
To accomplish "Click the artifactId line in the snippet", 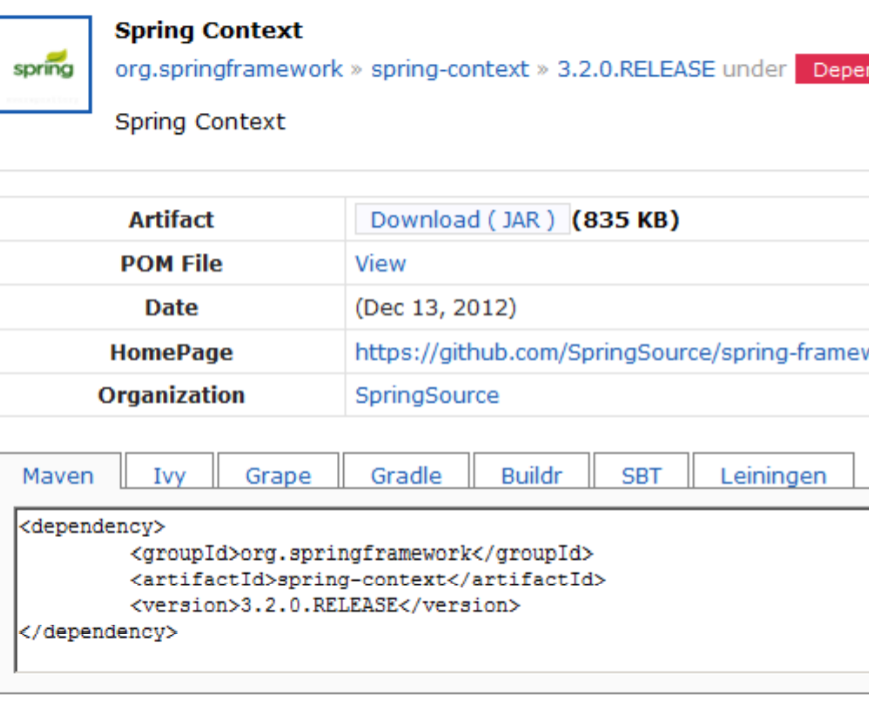I will pos(367,579).
